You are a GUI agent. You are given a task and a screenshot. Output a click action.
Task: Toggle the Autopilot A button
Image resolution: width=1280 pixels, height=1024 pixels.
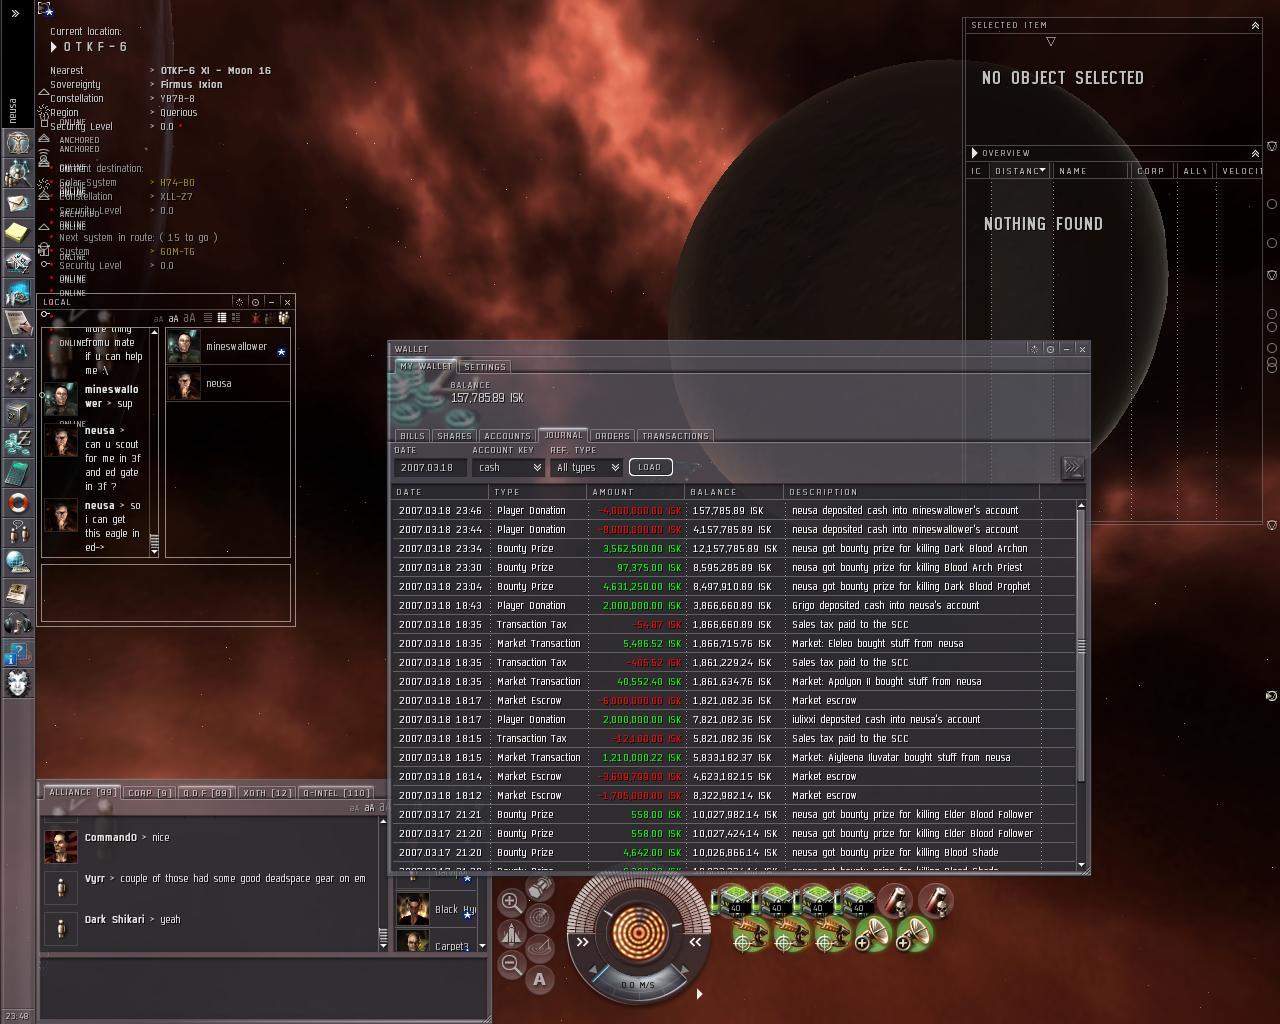pos(540,979)
